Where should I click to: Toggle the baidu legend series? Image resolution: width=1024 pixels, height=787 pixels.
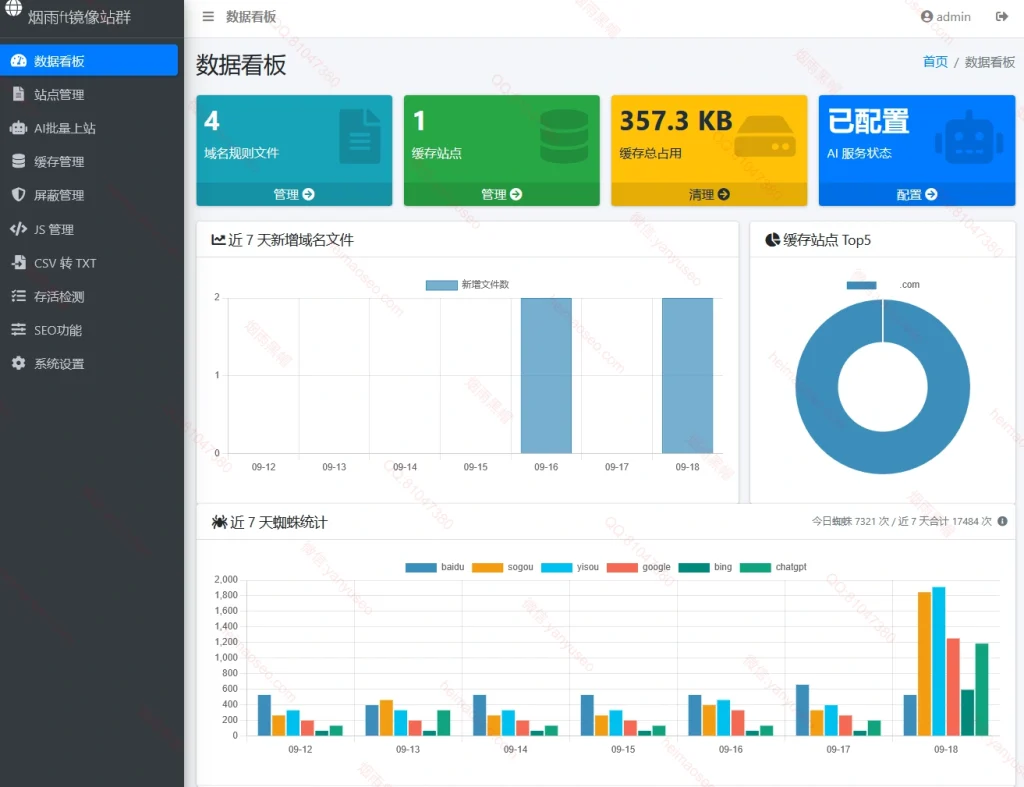[x=434, y=567]
